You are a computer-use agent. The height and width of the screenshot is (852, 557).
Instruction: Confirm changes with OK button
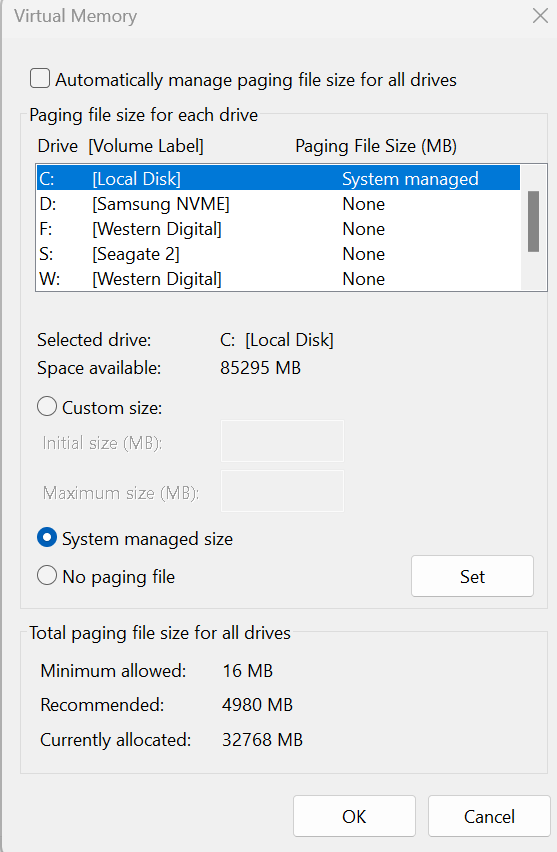click(x=354, y=816)
